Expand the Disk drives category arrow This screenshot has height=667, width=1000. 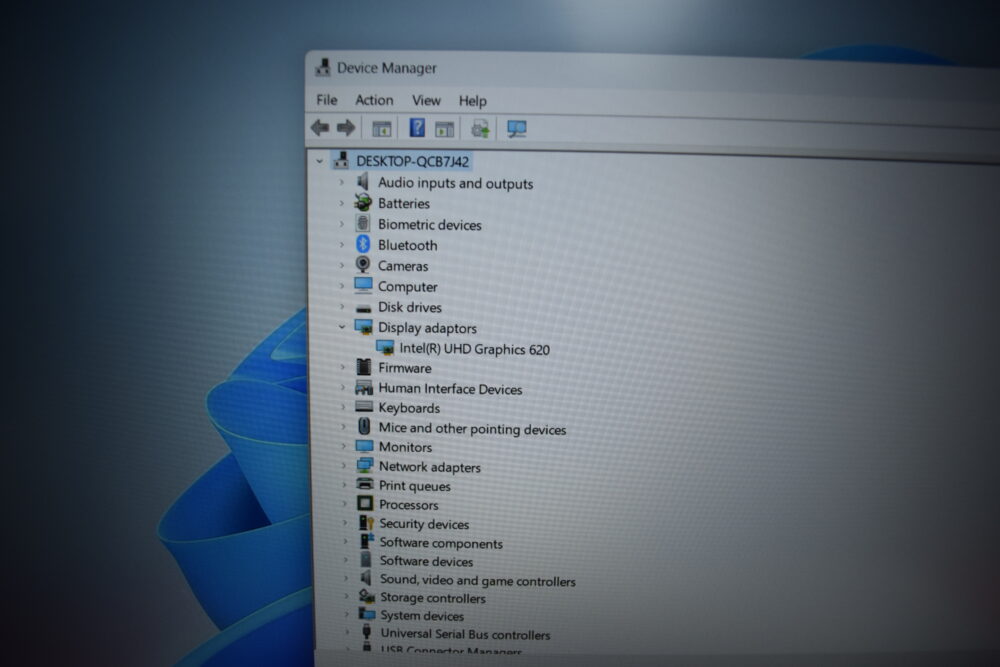click(342, 307)
